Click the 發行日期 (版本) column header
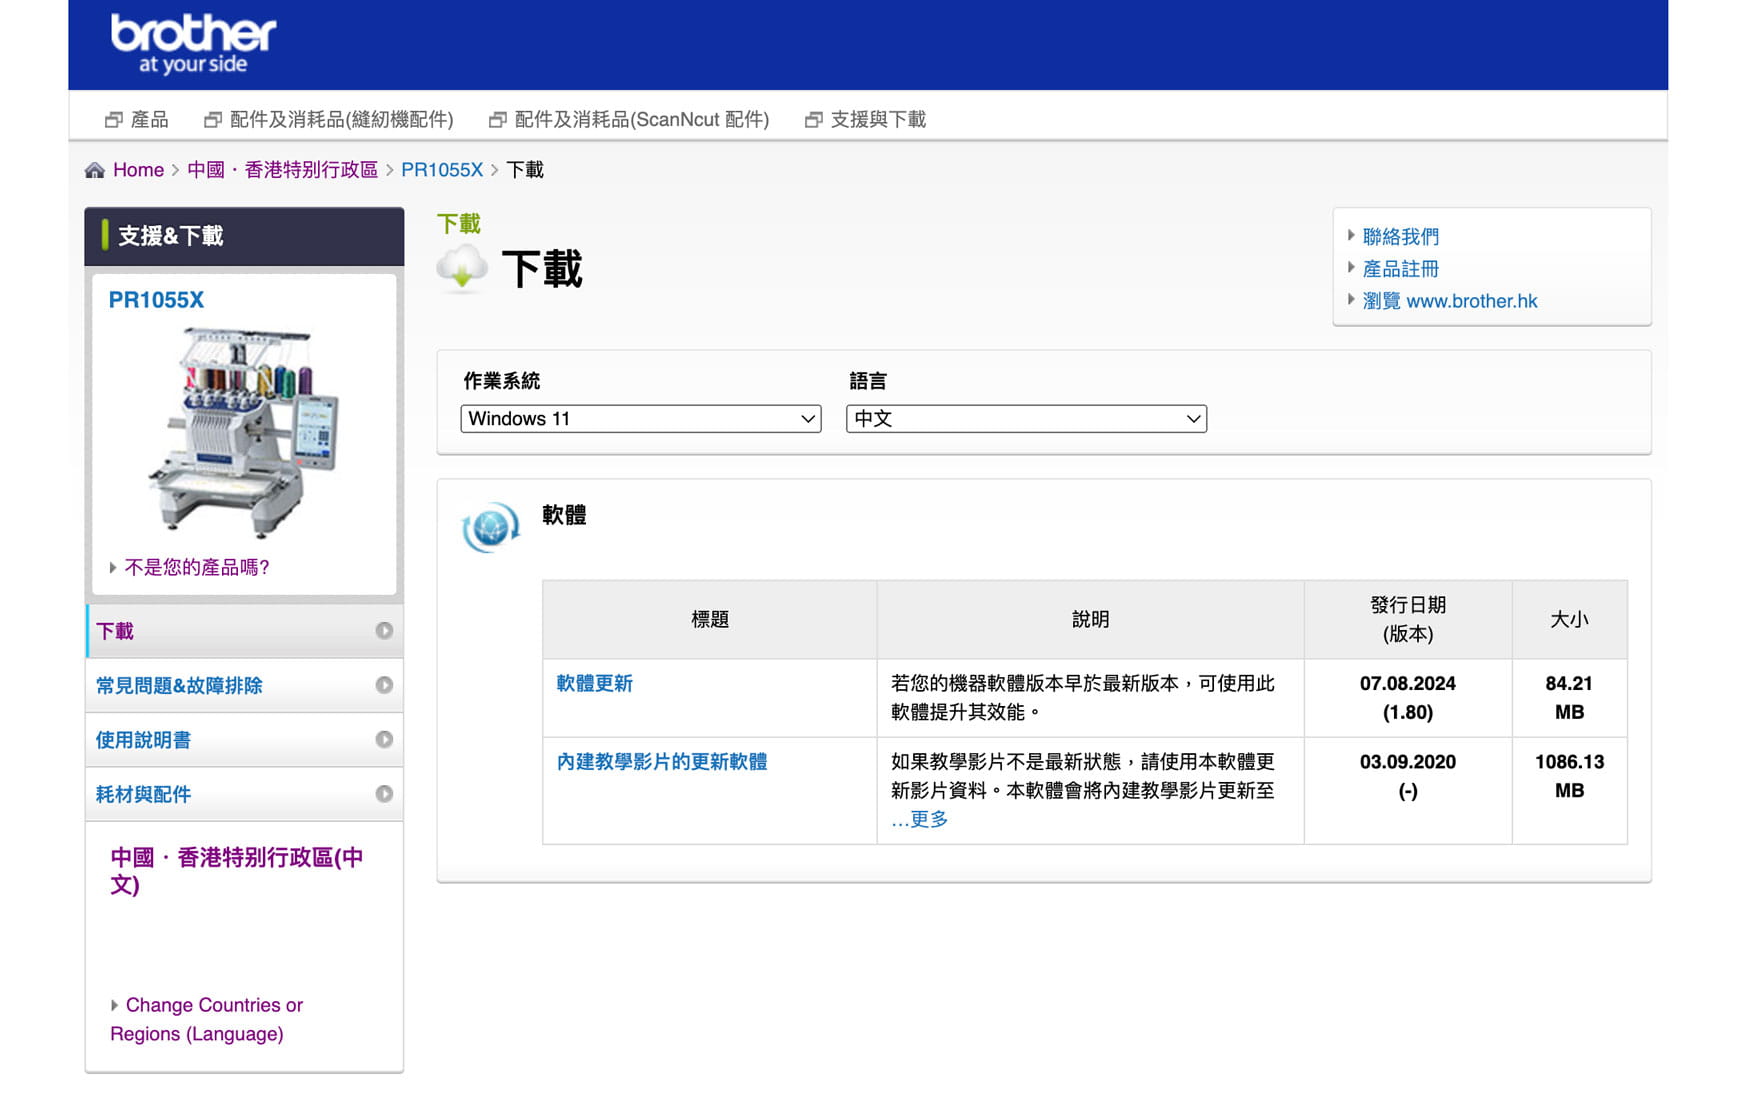The image size is (1760, 1120). coord(1408,620)
